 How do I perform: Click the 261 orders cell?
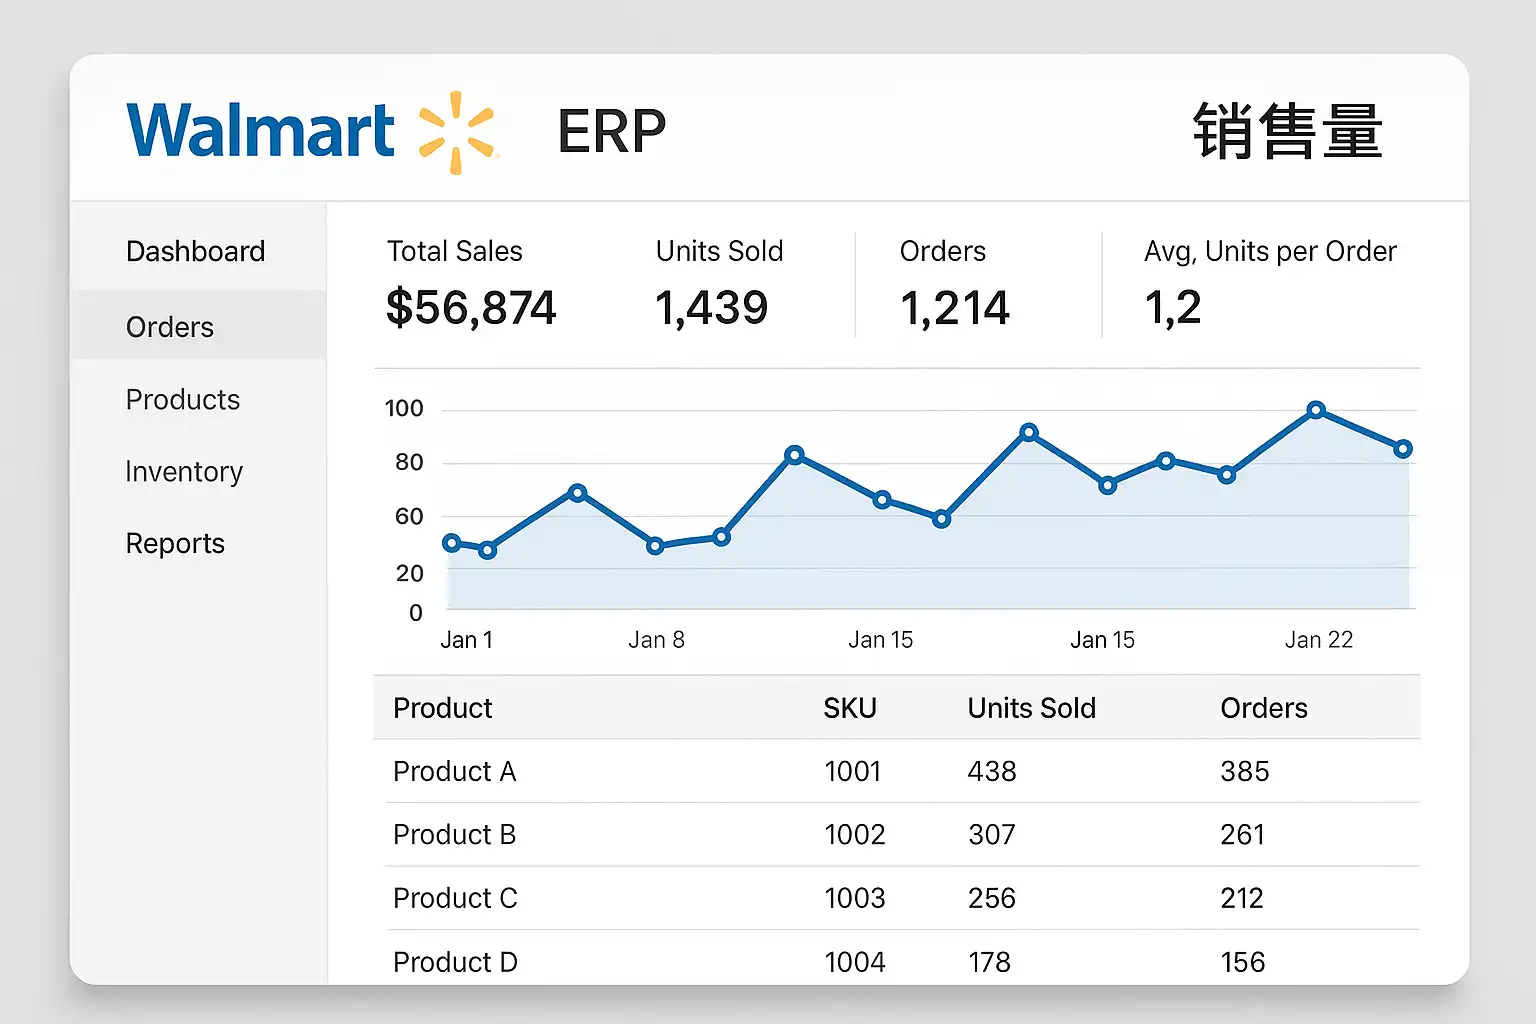pyautogui.click(x=1243, y=834)
